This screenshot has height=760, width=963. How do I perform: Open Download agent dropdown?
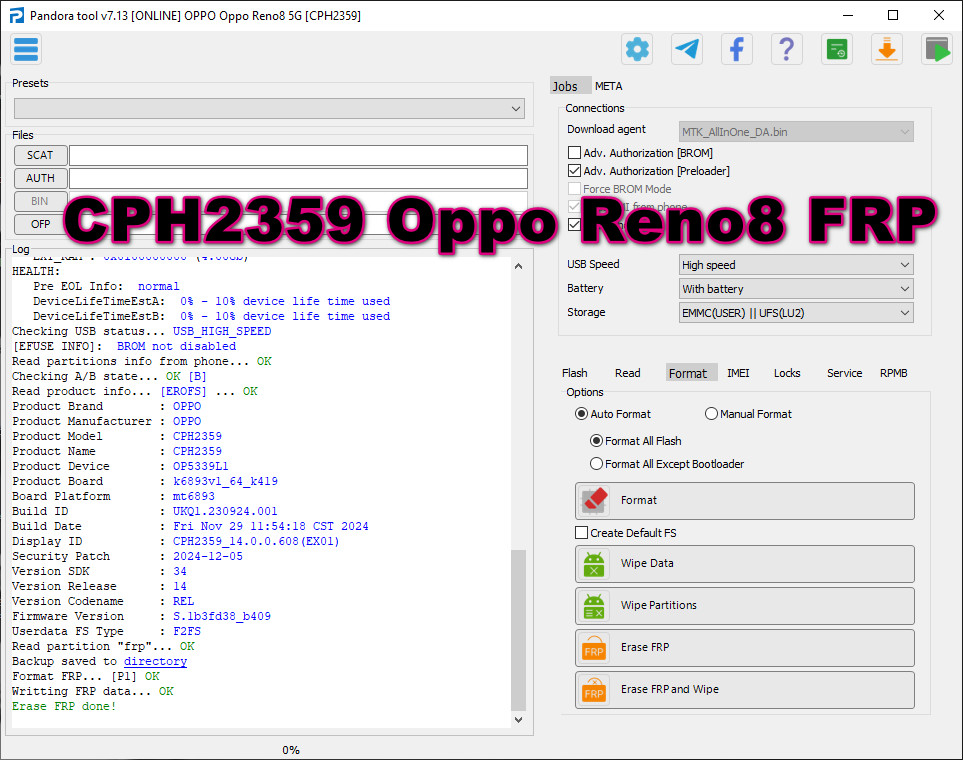click(796, 131)
